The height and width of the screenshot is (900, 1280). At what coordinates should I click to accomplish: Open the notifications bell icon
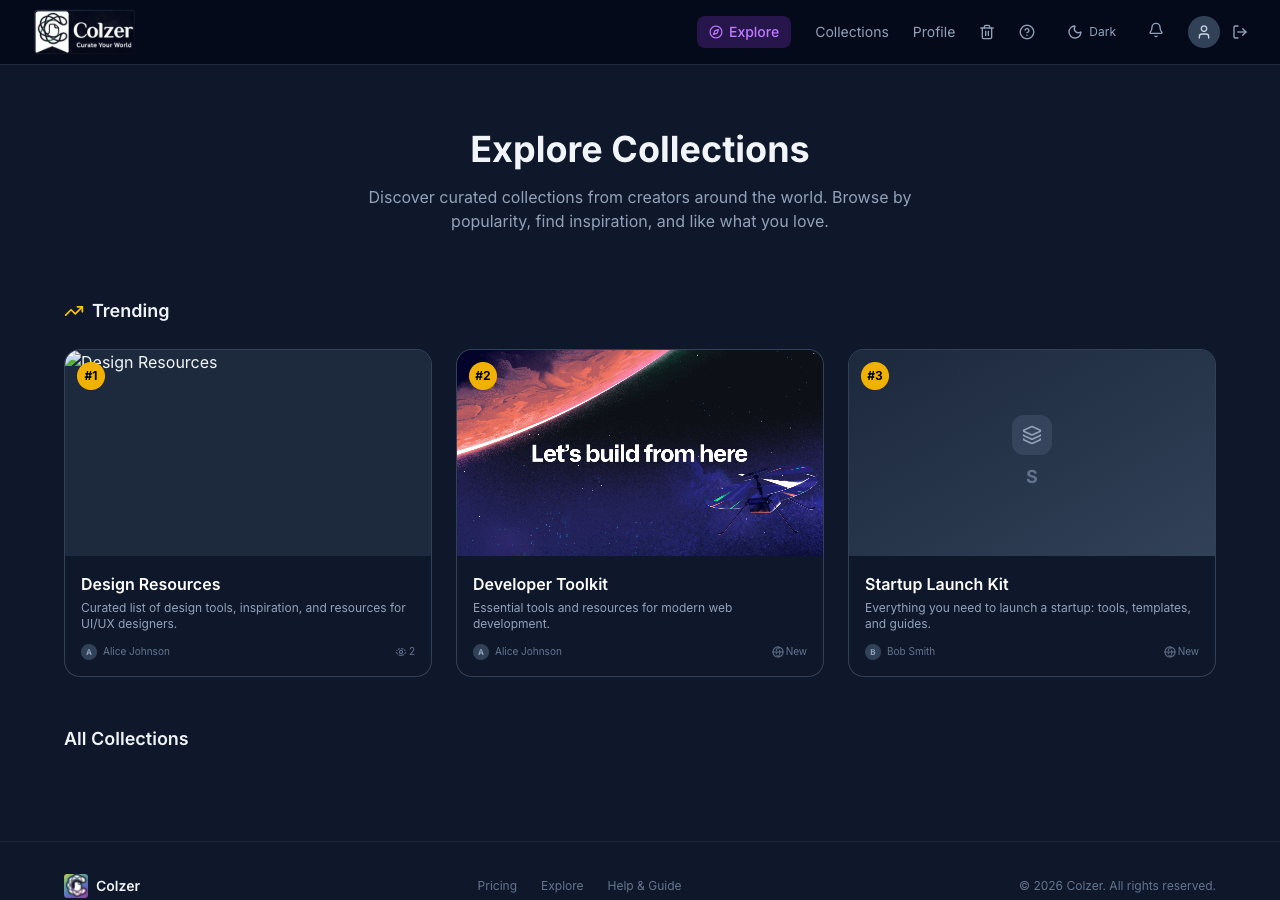[x=1154, y=31]
